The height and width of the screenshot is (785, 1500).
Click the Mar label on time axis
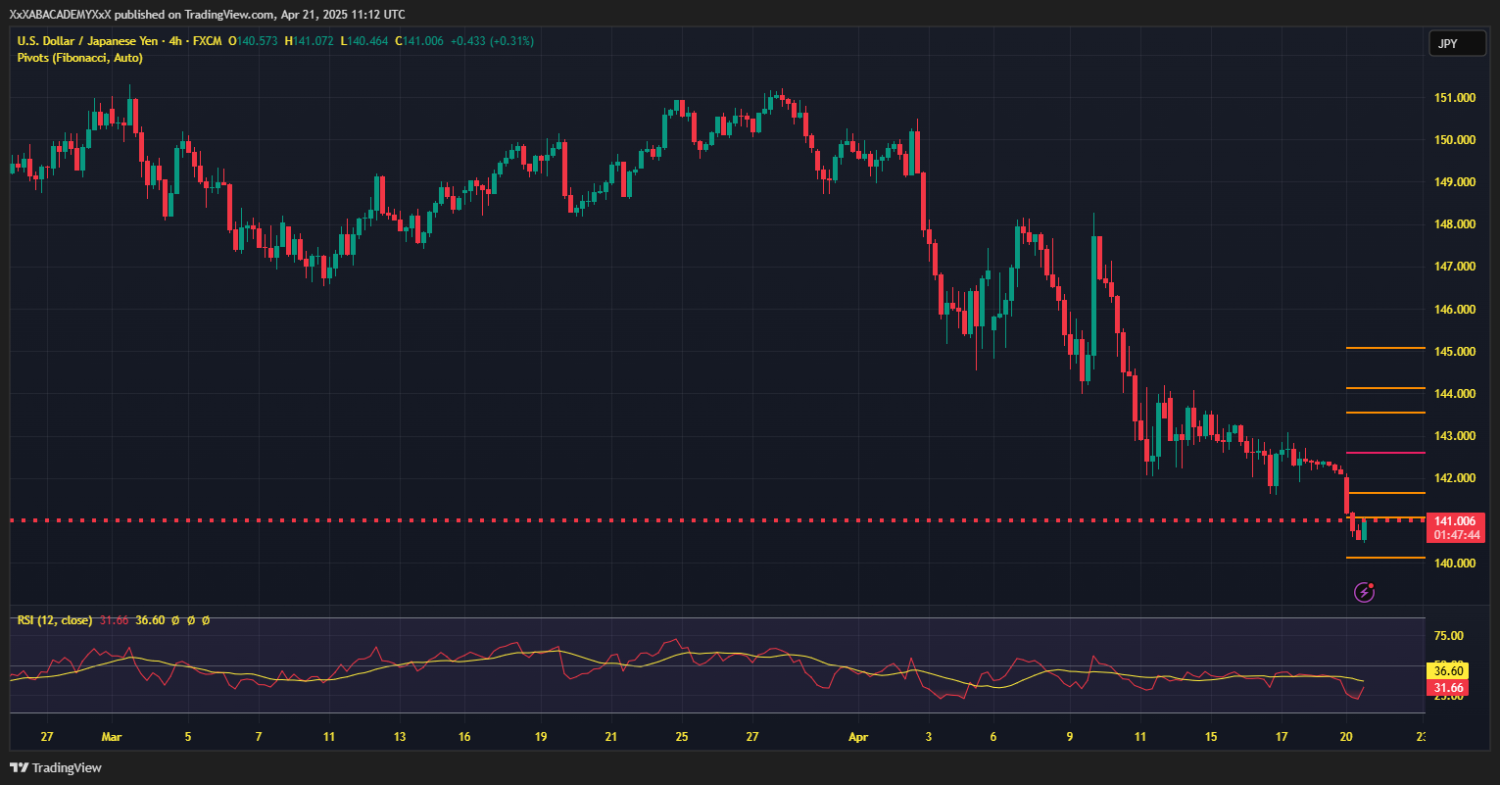[111, 738]
